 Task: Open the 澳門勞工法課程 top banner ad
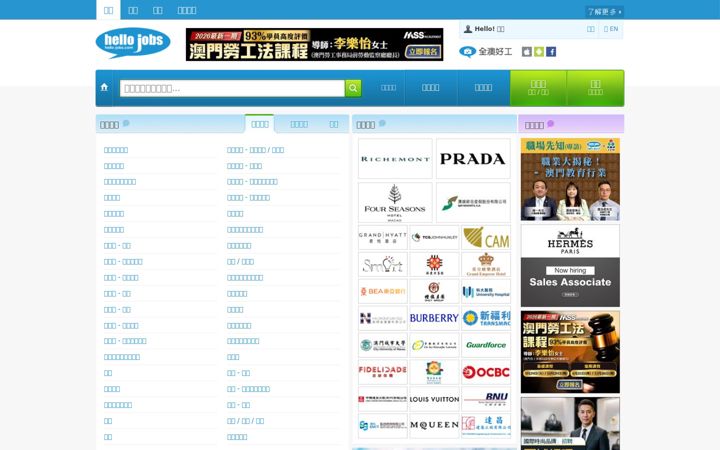point(315,45)
